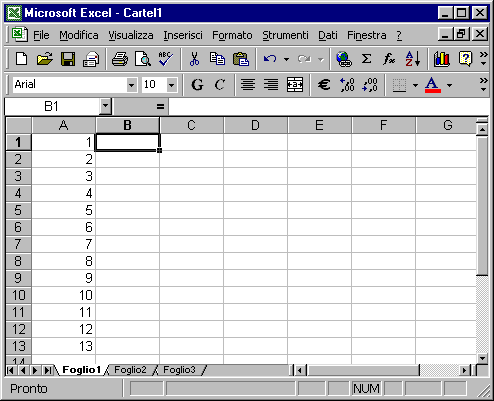Click the AutoSum sigma icon
Viewport: 494px width, 401px height.
pos(366,59)
